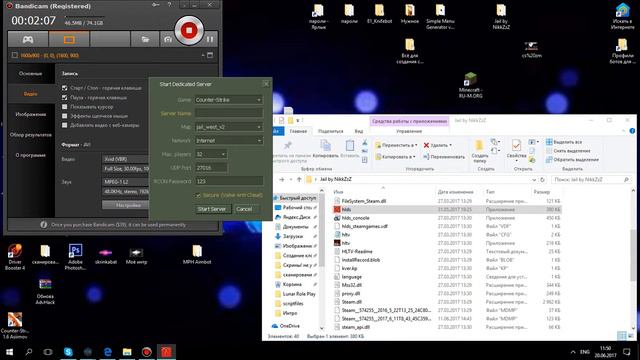
Task: Open Поделиться ribbon tab in Explorer
Action: coord(331,131)
